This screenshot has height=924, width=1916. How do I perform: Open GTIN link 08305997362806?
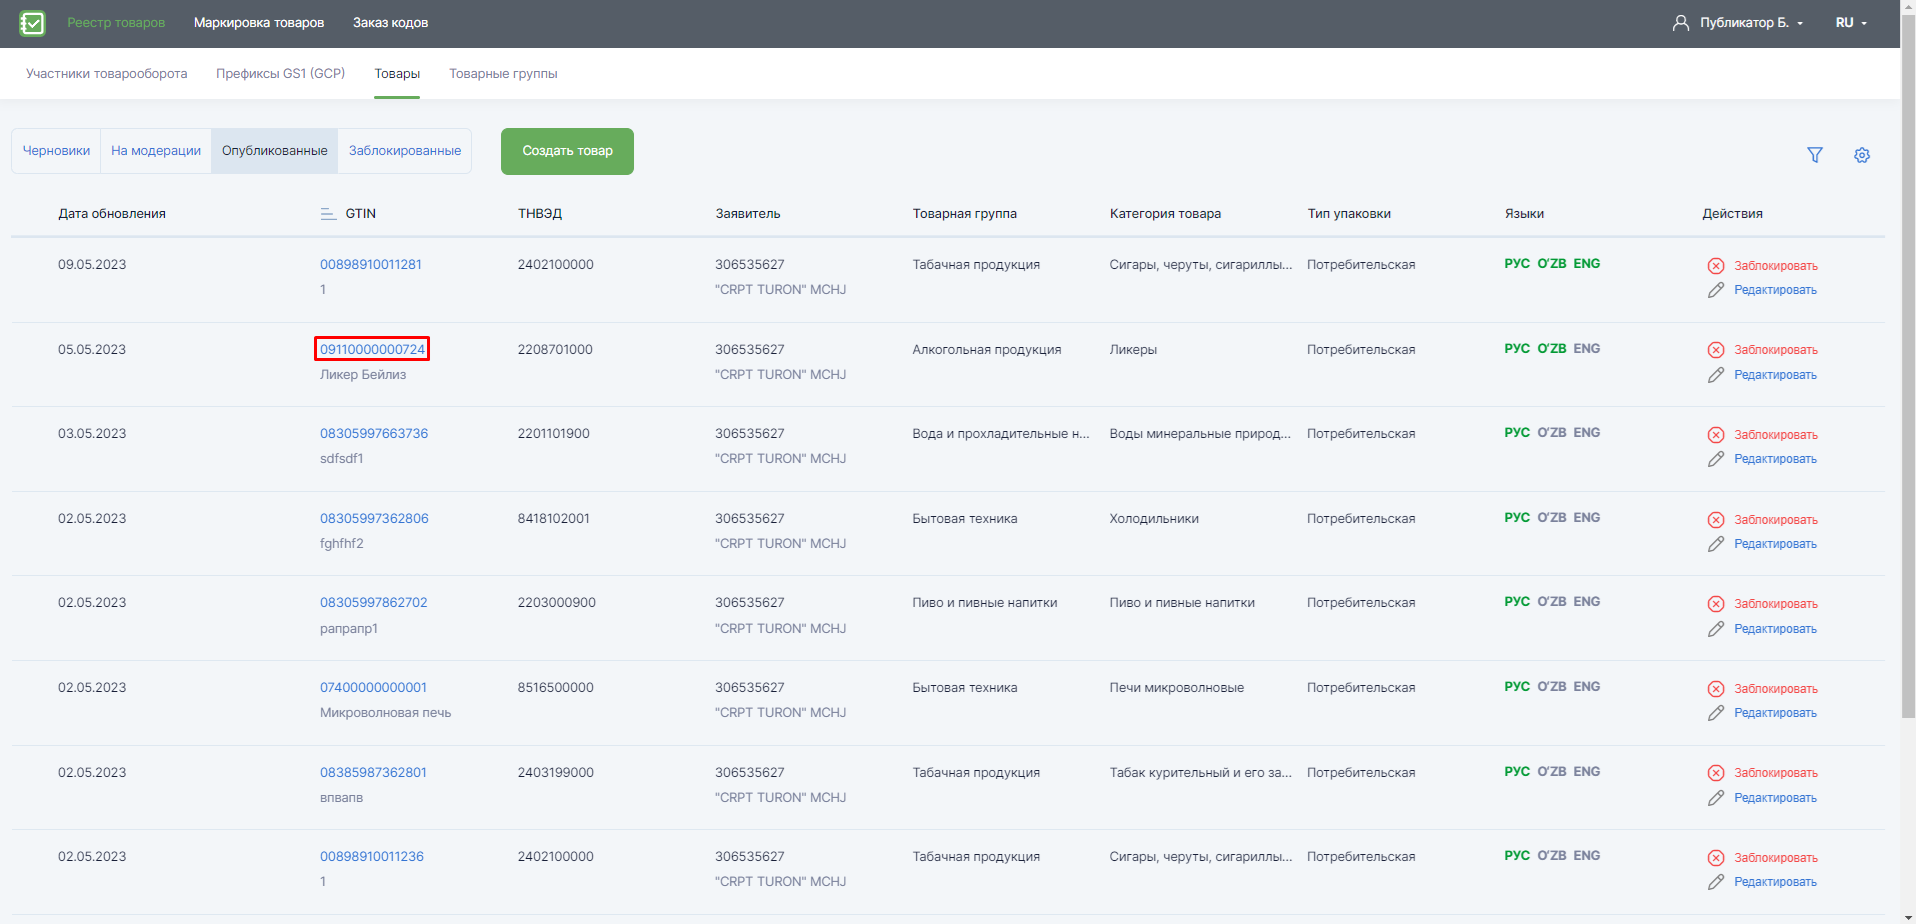pyautogui.click(x=374, y=519)
